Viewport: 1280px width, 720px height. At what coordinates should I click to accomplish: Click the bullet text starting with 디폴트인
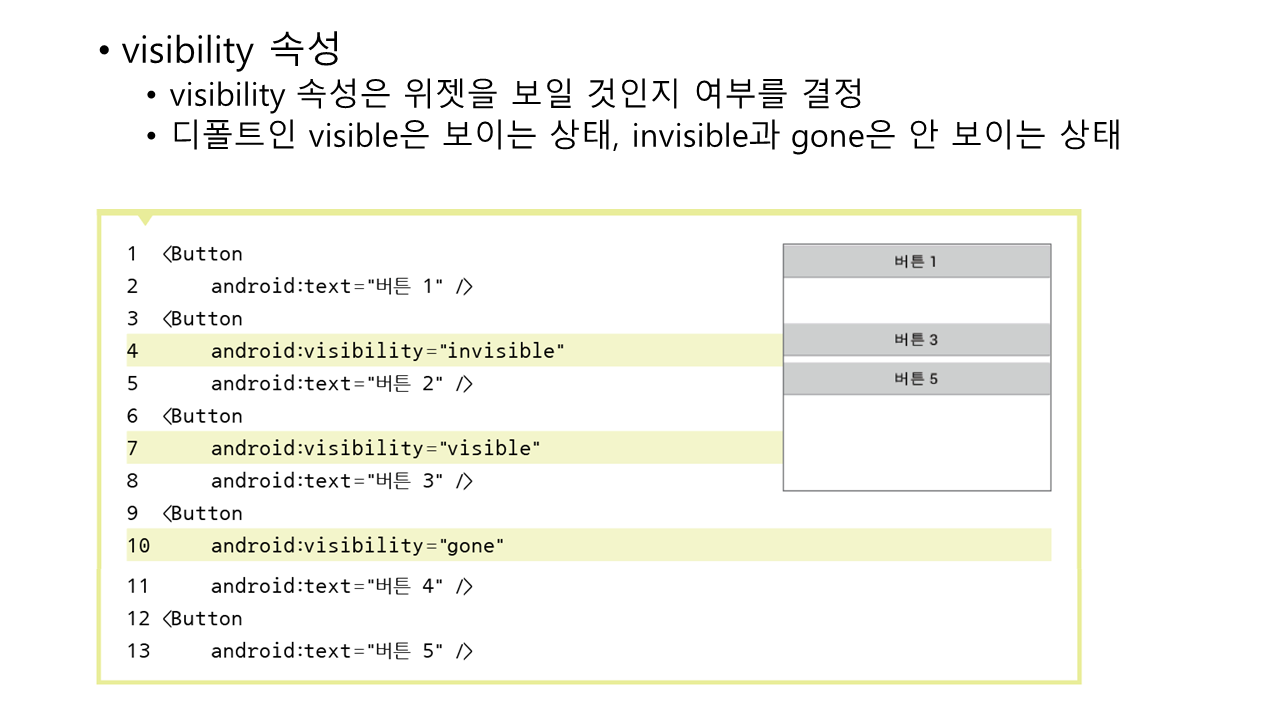(645, 136)
